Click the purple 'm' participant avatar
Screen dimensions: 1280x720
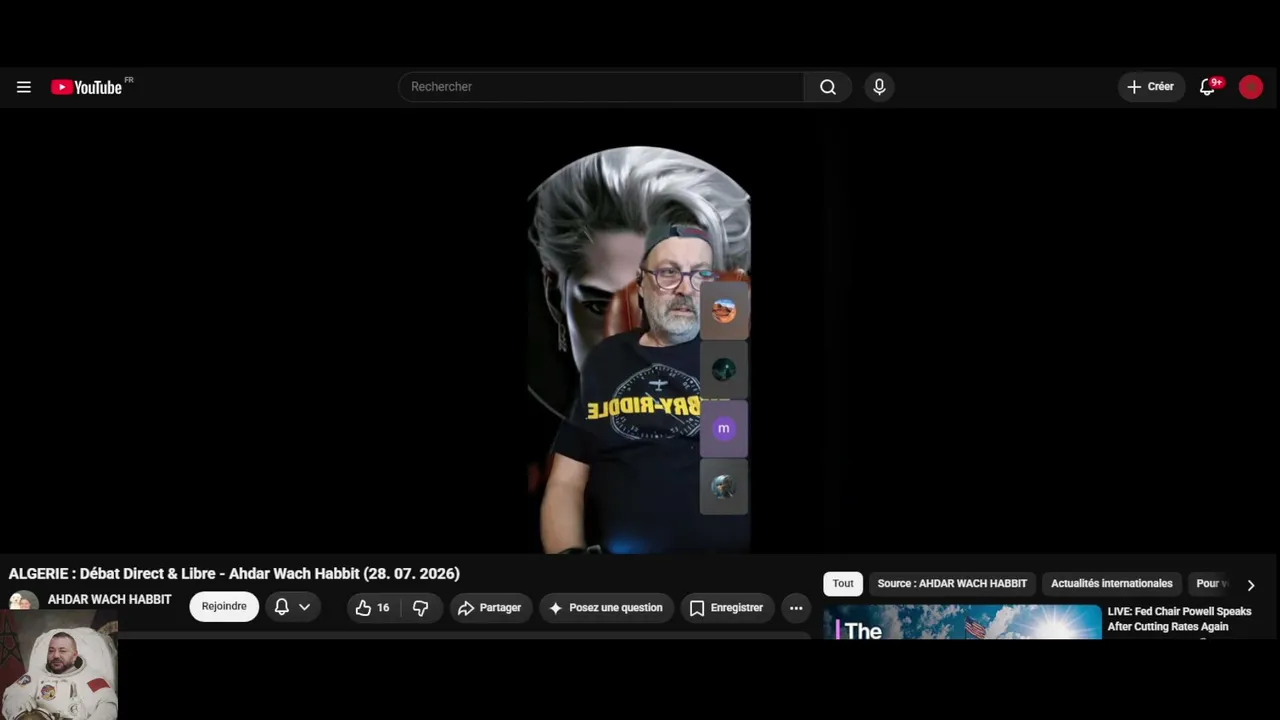[x=724, y=428]
